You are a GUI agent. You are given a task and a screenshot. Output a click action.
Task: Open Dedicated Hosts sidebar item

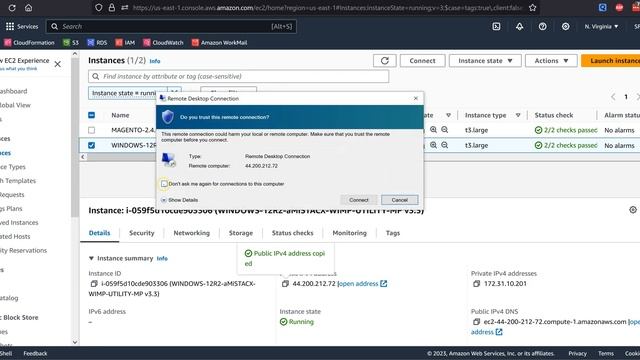click(15, 236)
